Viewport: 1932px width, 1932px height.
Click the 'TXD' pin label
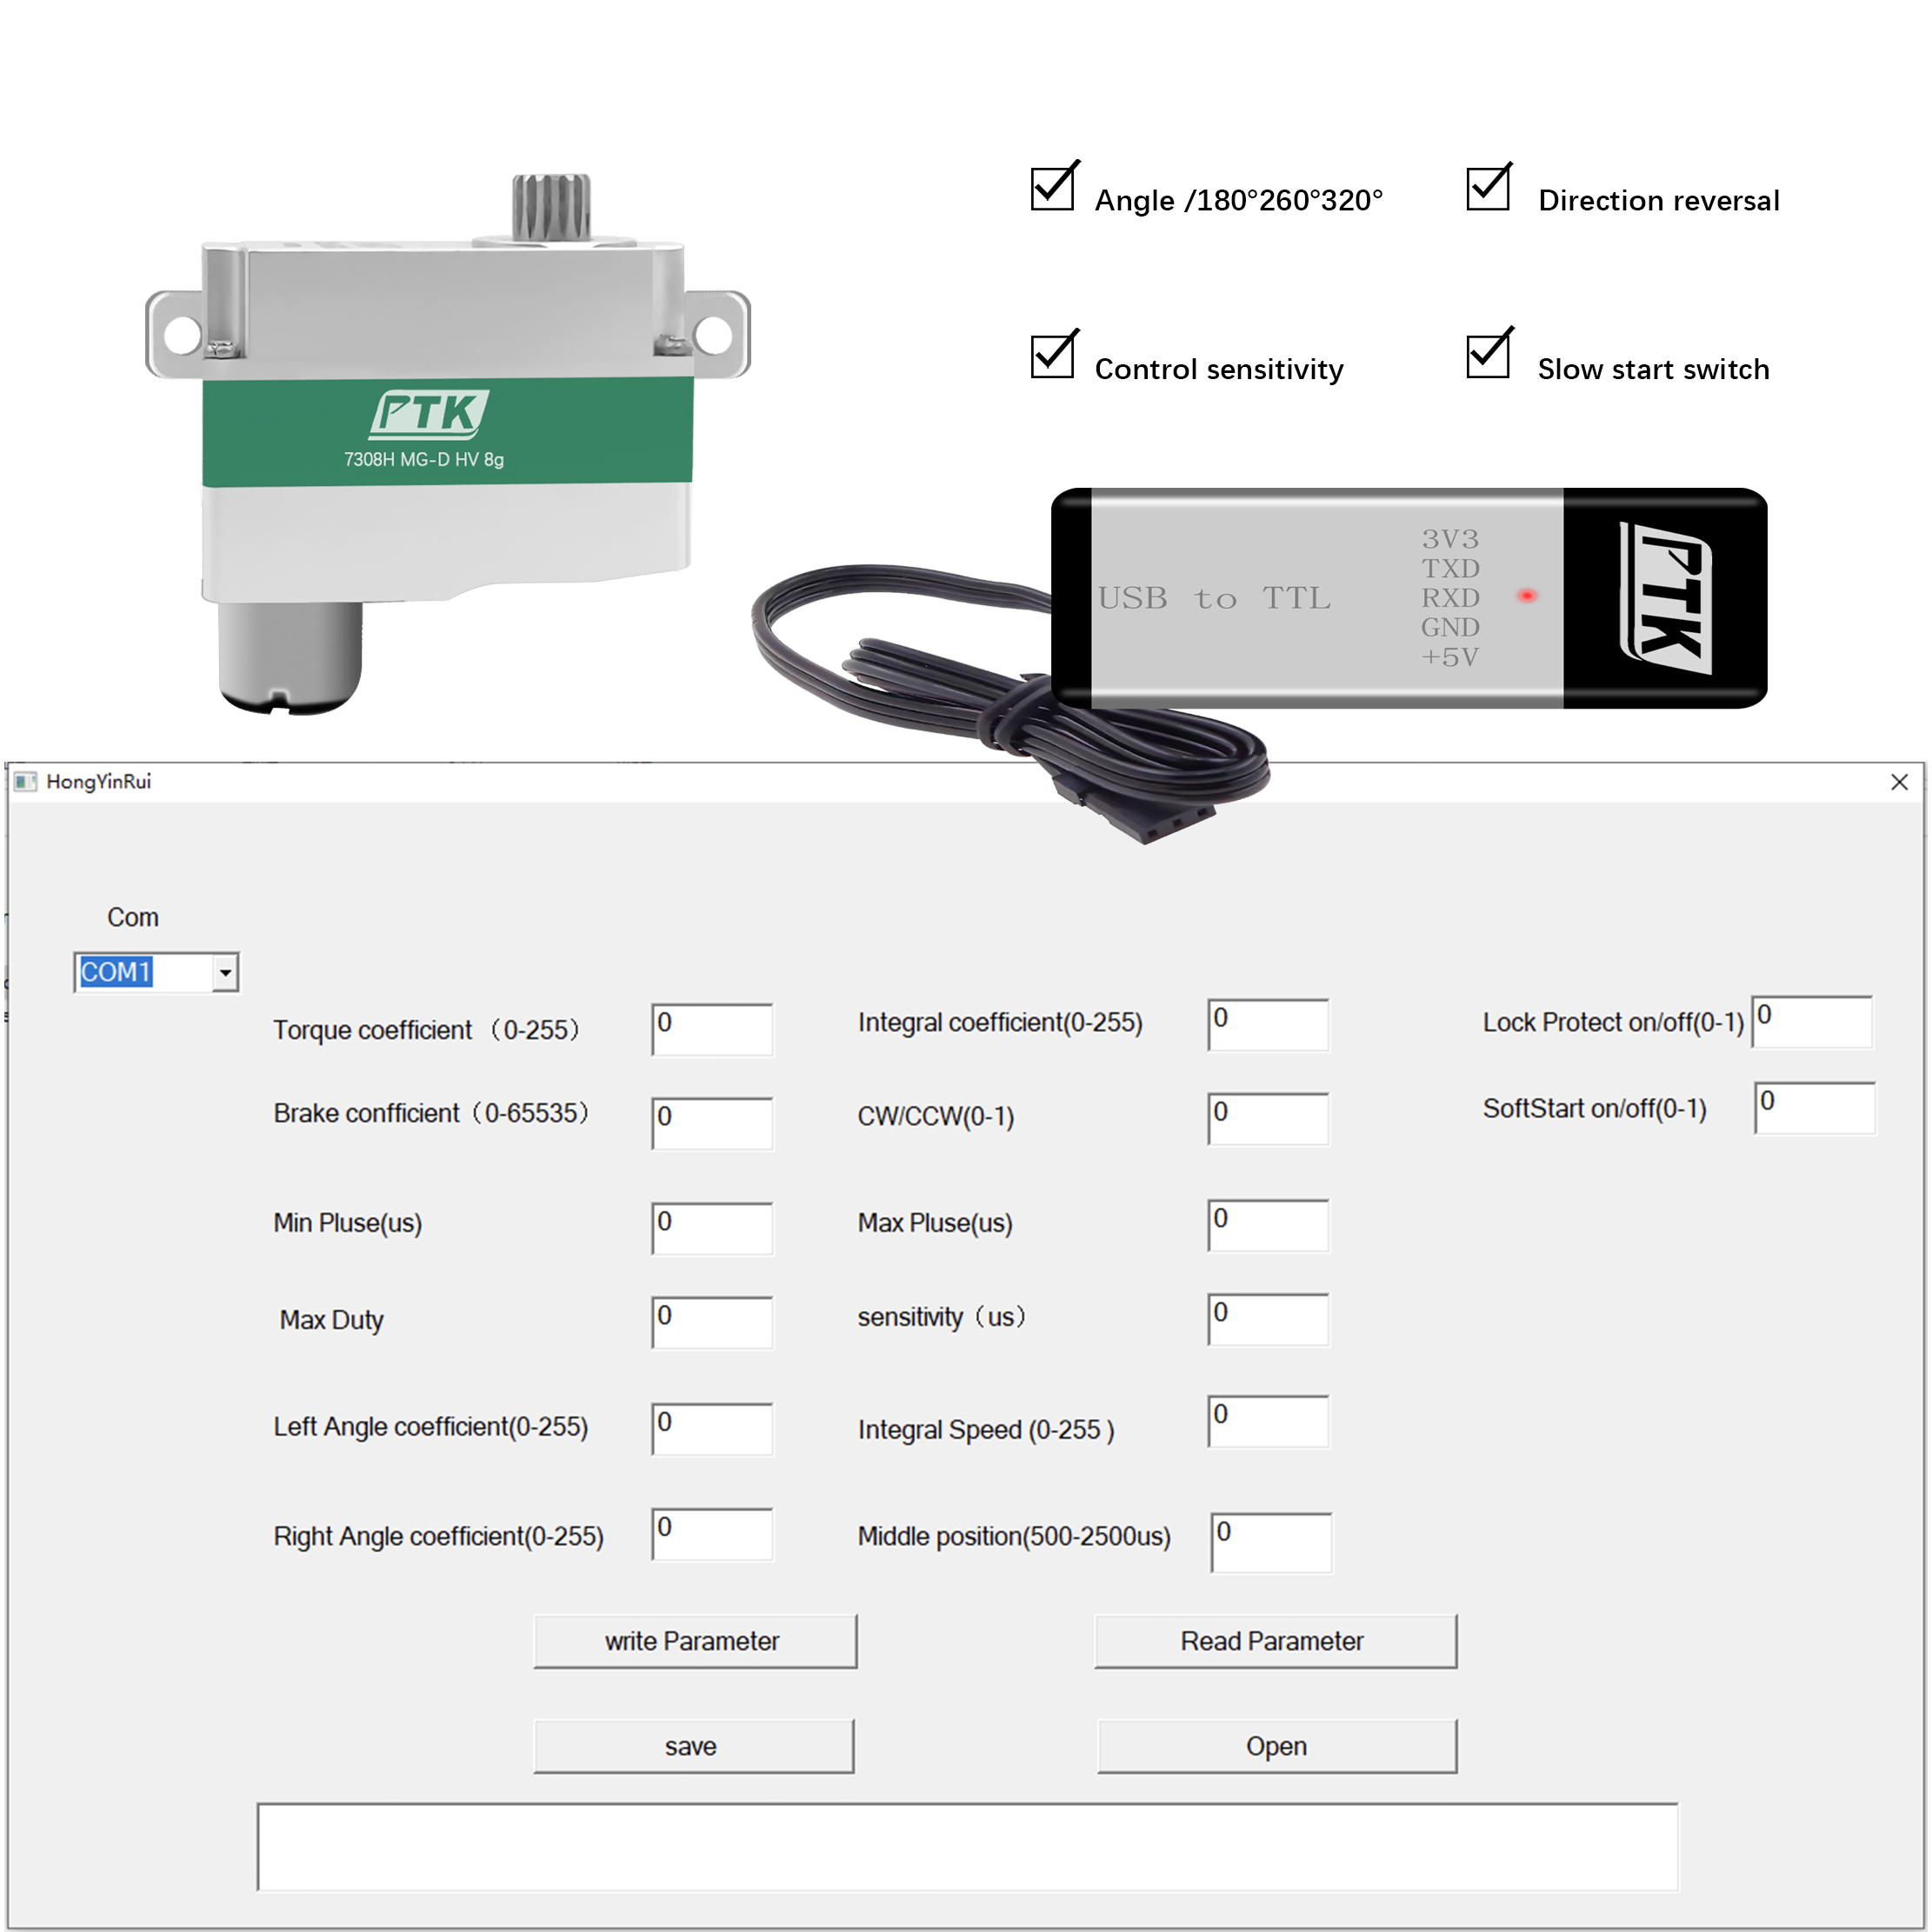(1450, 569)
